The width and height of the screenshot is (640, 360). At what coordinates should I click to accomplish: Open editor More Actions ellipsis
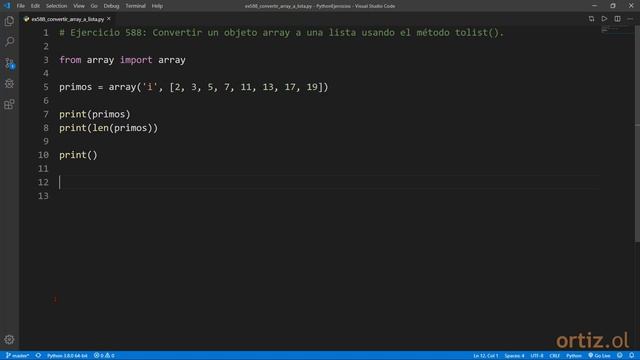[630, 19]
